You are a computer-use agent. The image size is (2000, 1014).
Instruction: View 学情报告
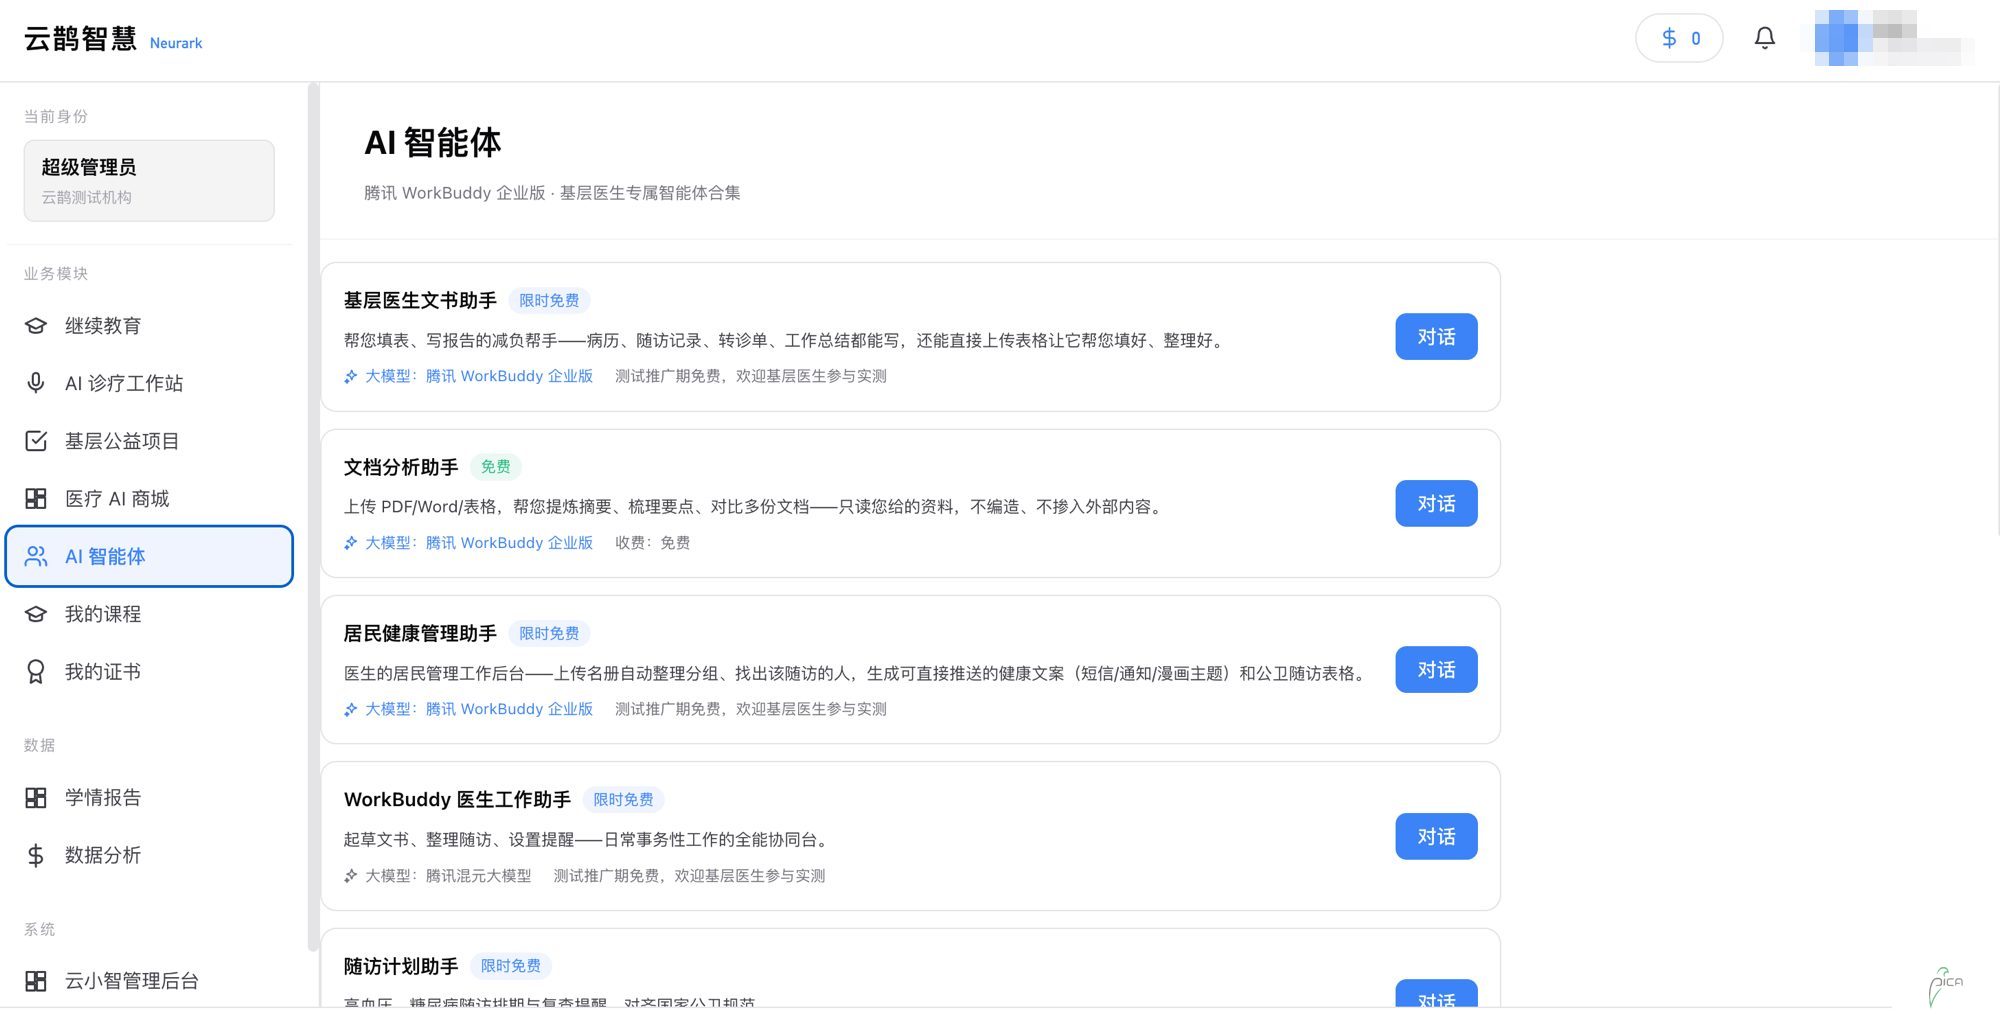click(149, 798)
